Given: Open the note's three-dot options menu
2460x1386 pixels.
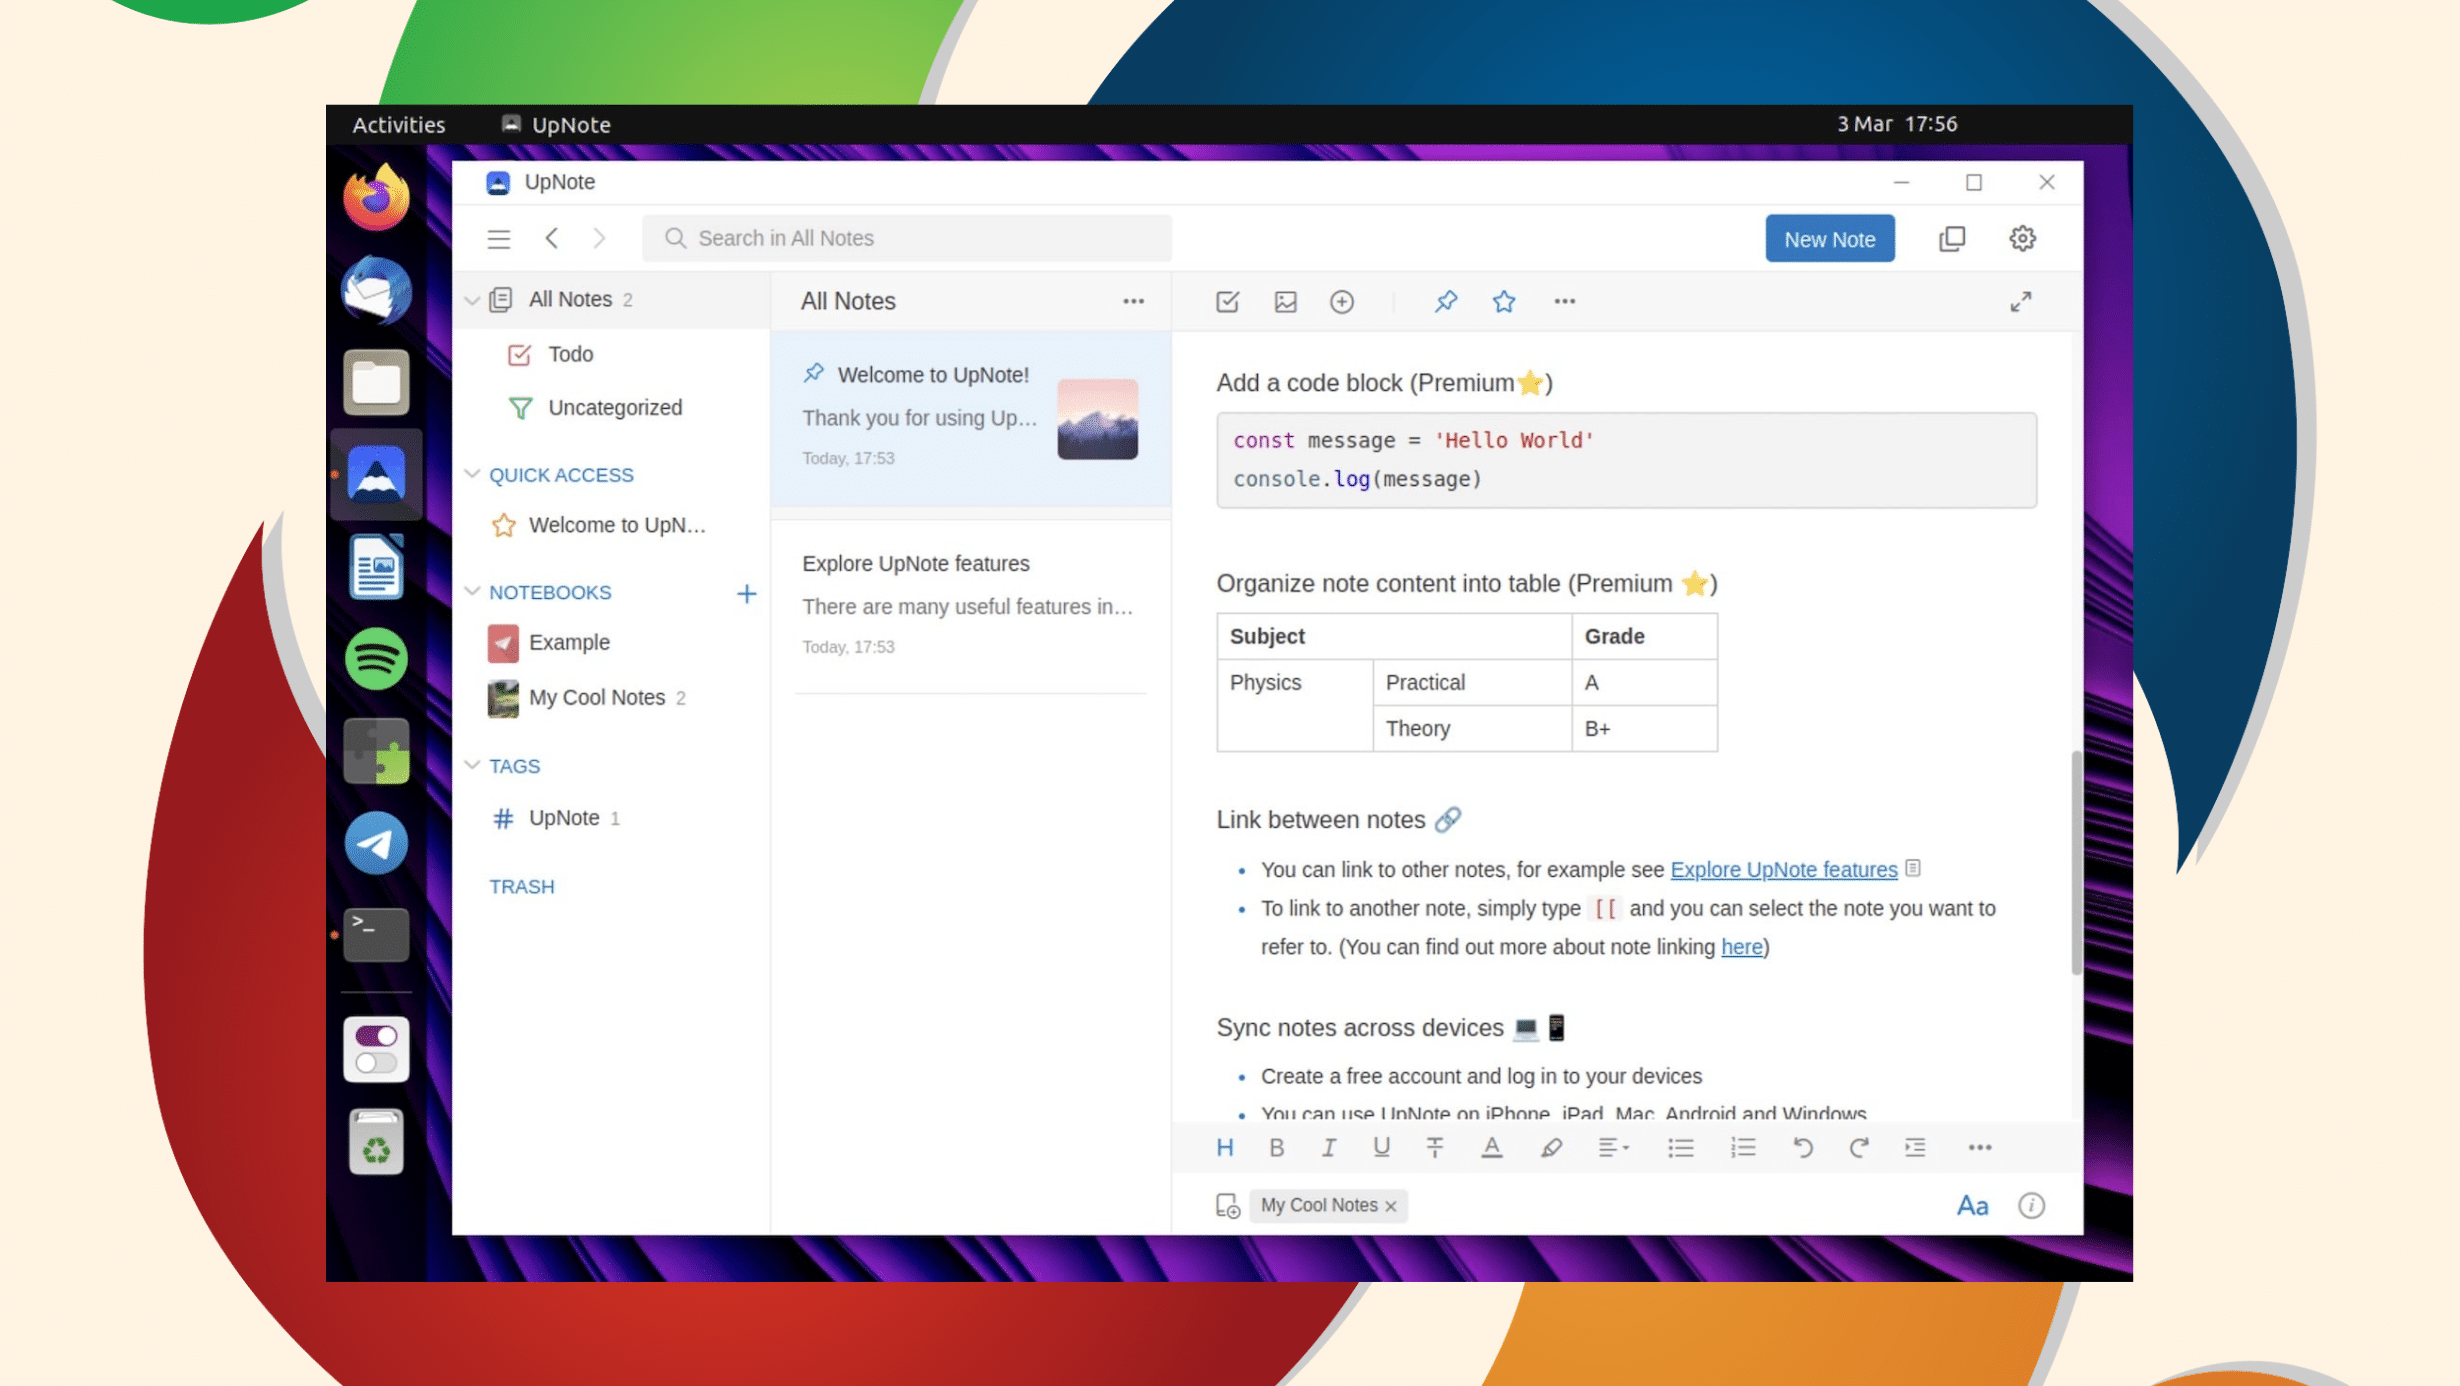Looking at the screenshot, I should (1564, 301).
